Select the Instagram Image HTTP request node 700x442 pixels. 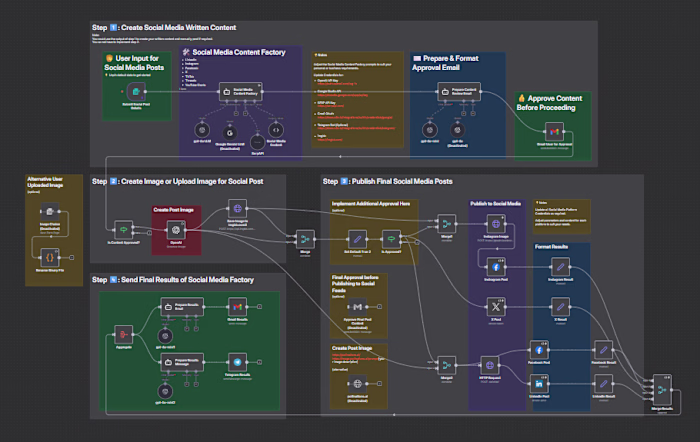click(x=496, y=224)
